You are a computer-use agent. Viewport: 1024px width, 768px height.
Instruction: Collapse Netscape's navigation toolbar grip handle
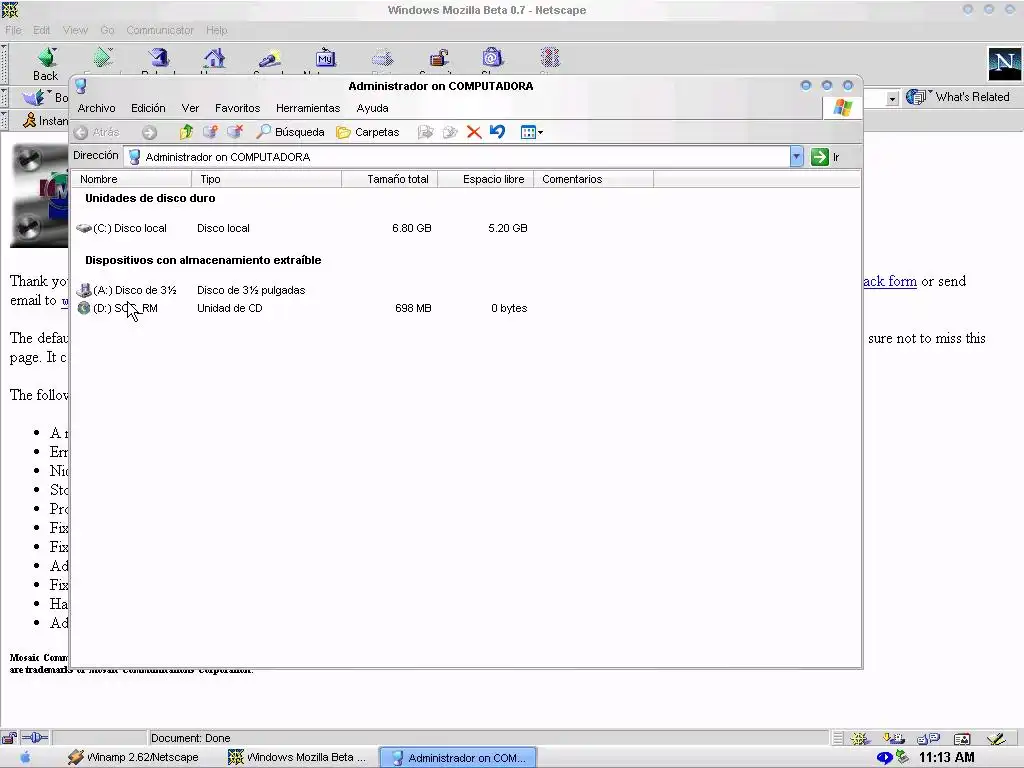pos(4,64)
